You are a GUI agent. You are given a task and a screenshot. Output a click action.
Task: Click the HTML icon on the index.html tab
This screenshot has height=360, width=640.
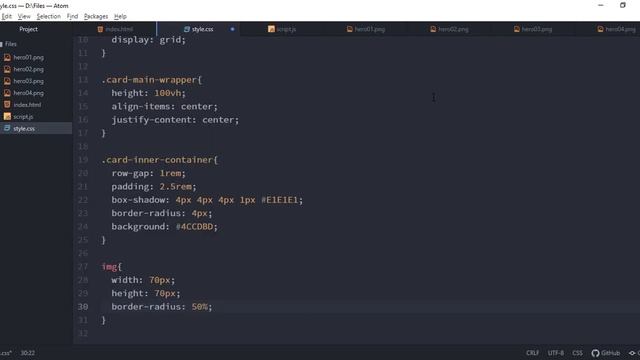[100, 29]
